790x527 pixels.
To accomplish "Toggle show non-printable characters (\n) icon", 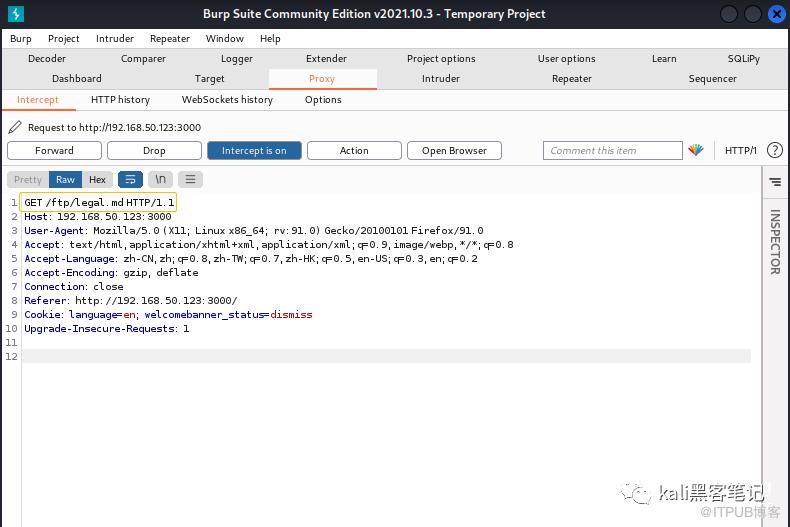I will click(160, 180).
